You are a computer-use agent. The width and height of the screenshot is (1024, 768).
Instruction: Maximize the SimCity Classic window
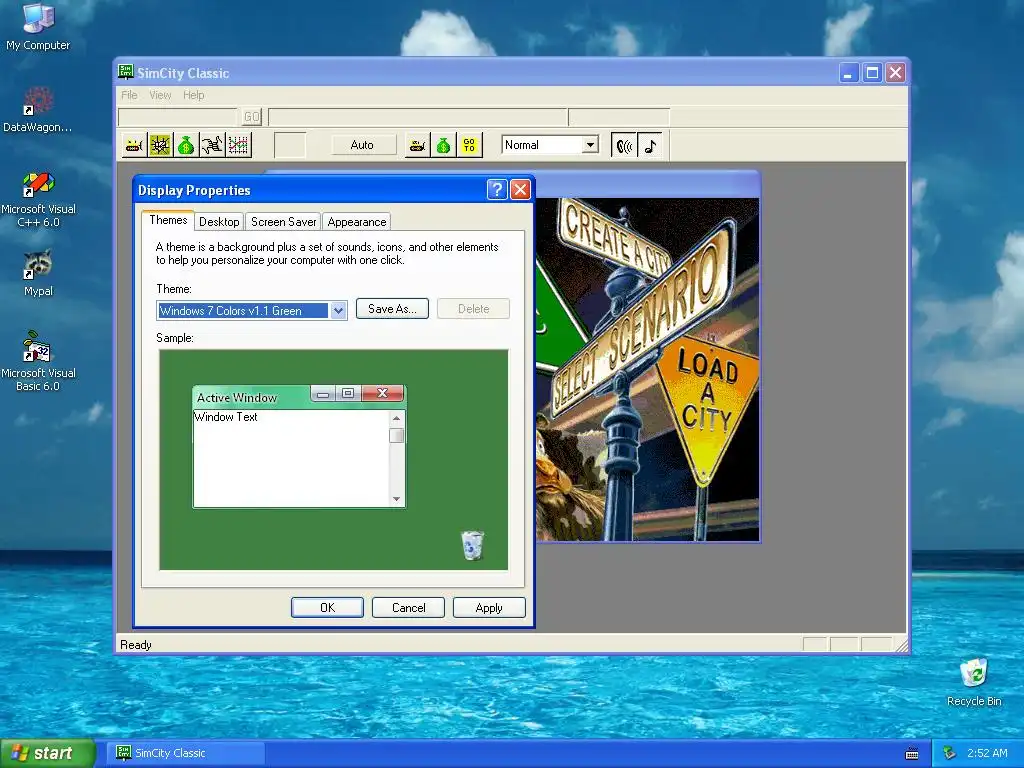tap(872, 72)
